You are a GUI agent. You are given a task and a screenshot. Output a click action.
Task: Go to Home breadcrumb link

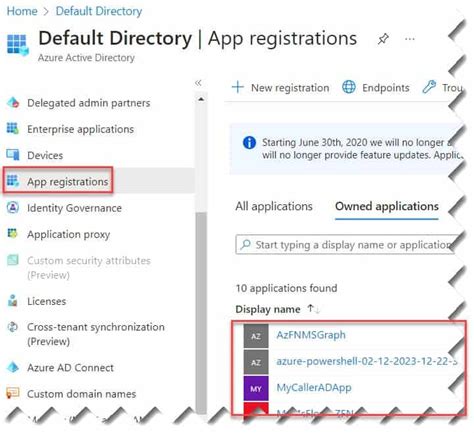22,11
